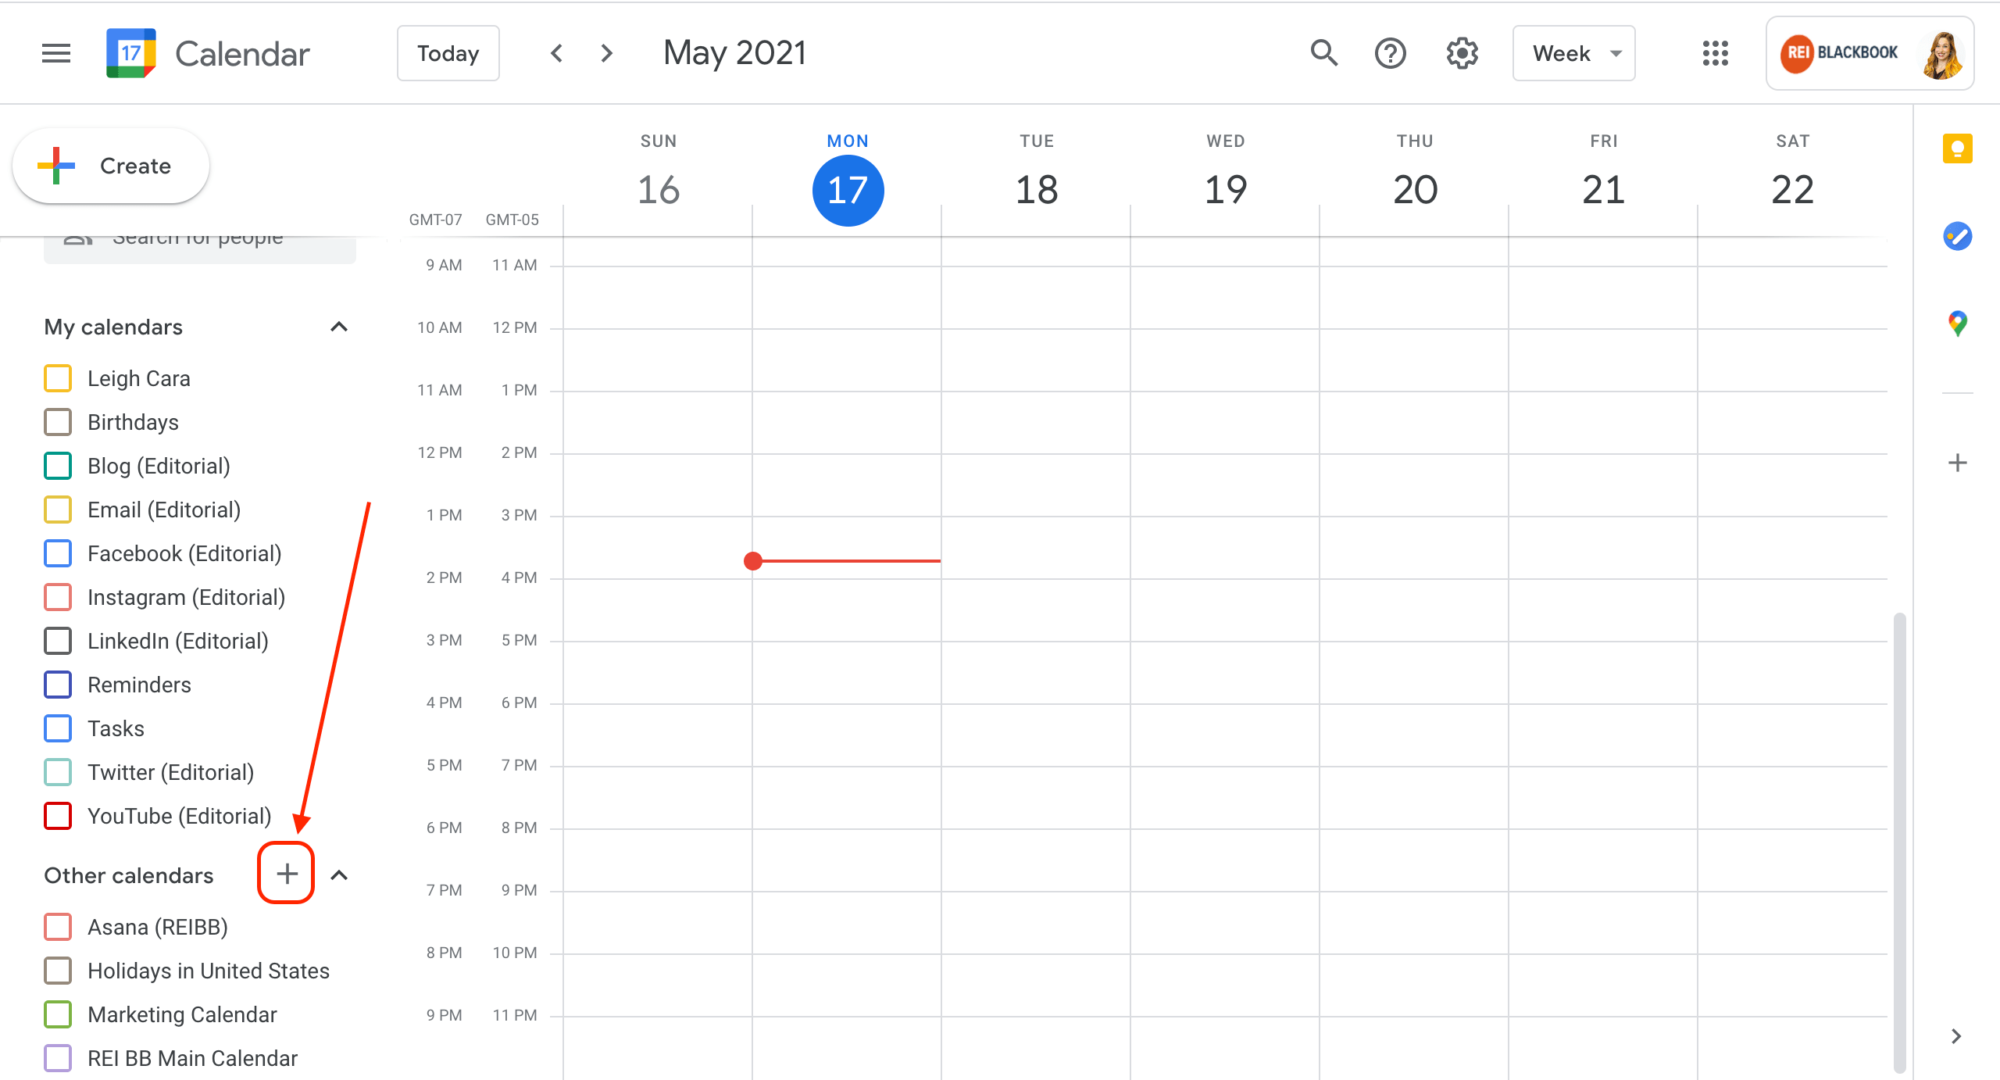Navigate to next week with forward arrow
This screenshot has width=2000, height=1080.
point(605,53)
